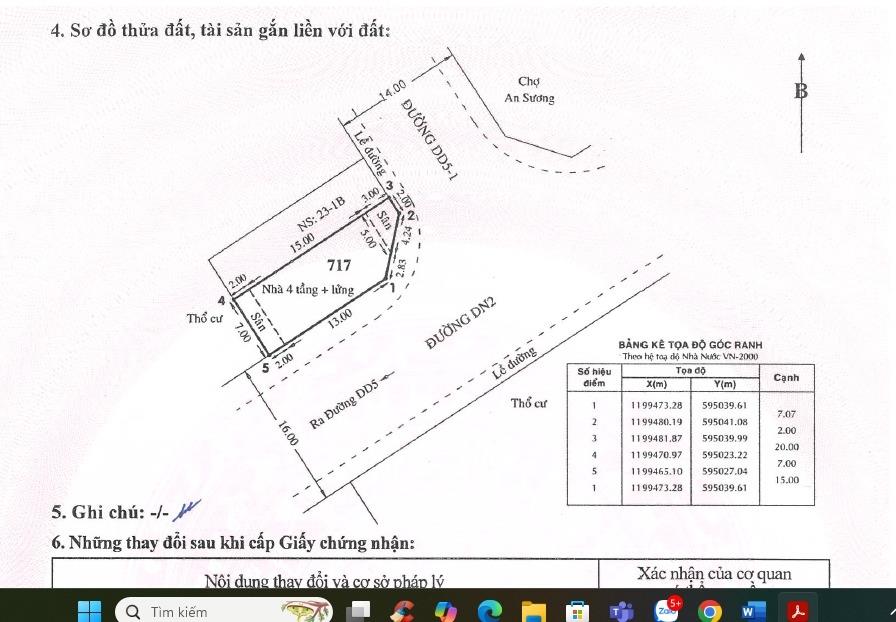Open Task View from the taskbar
Screen dimensions: 896x622
point(358,610)
